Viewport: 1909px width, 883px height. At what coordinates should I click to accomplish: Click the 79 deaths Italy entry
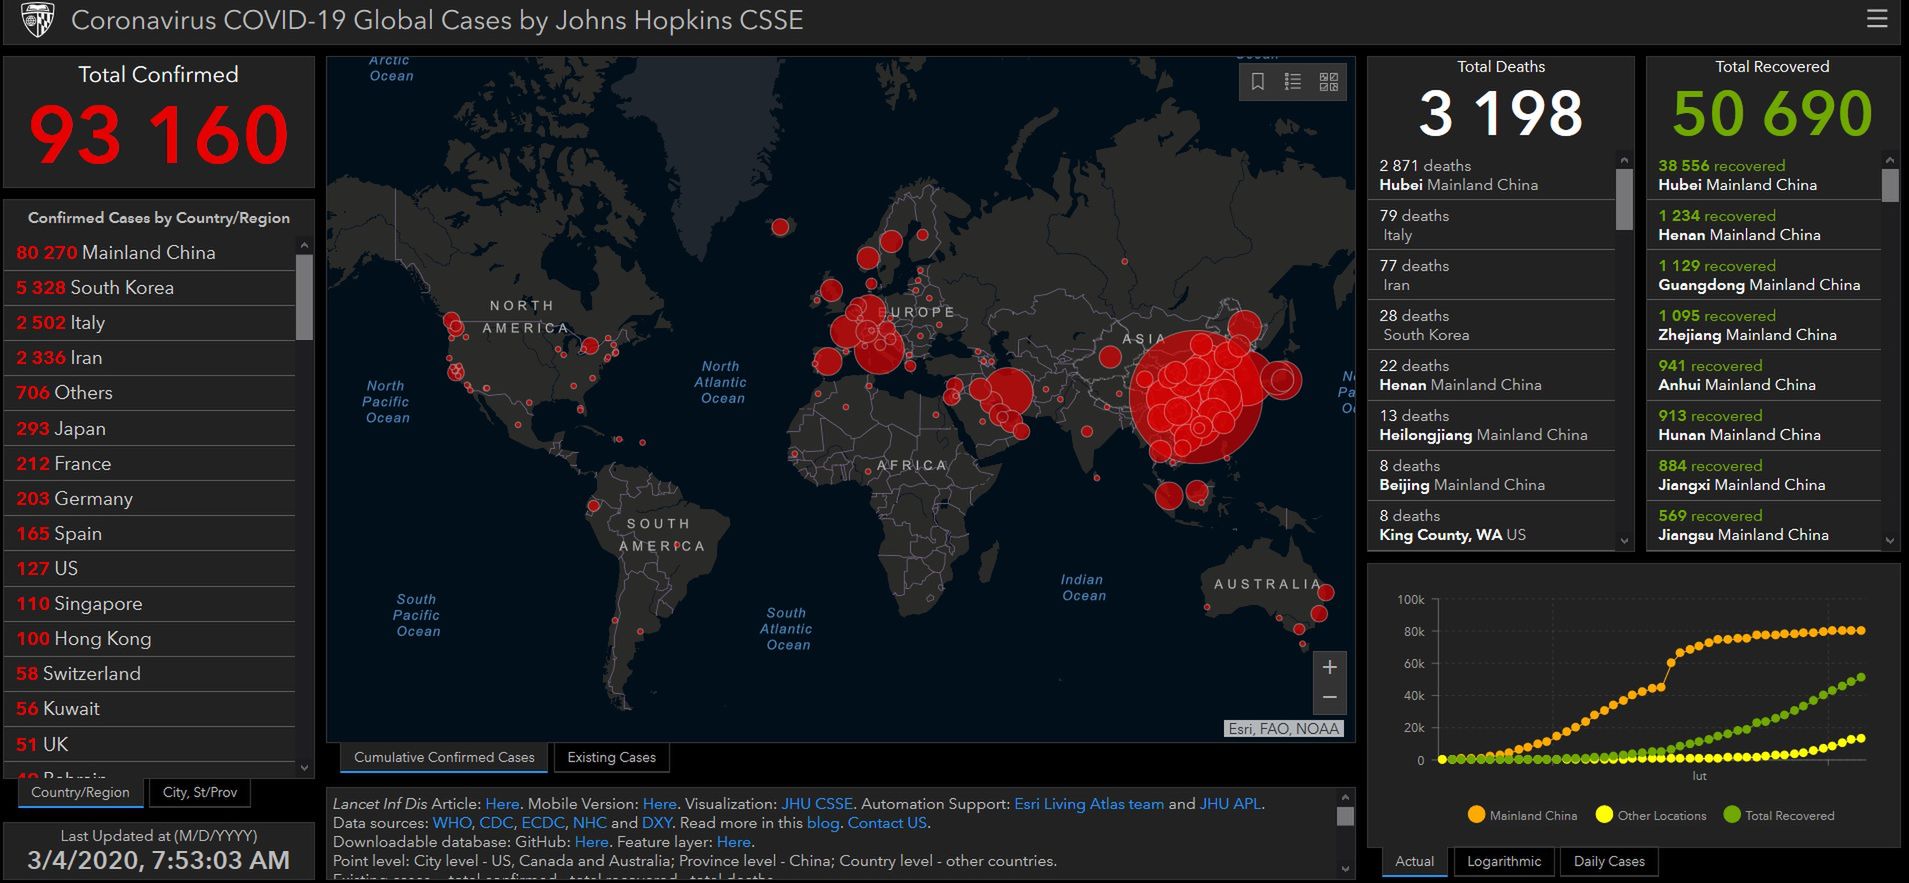pos(1491,225)
